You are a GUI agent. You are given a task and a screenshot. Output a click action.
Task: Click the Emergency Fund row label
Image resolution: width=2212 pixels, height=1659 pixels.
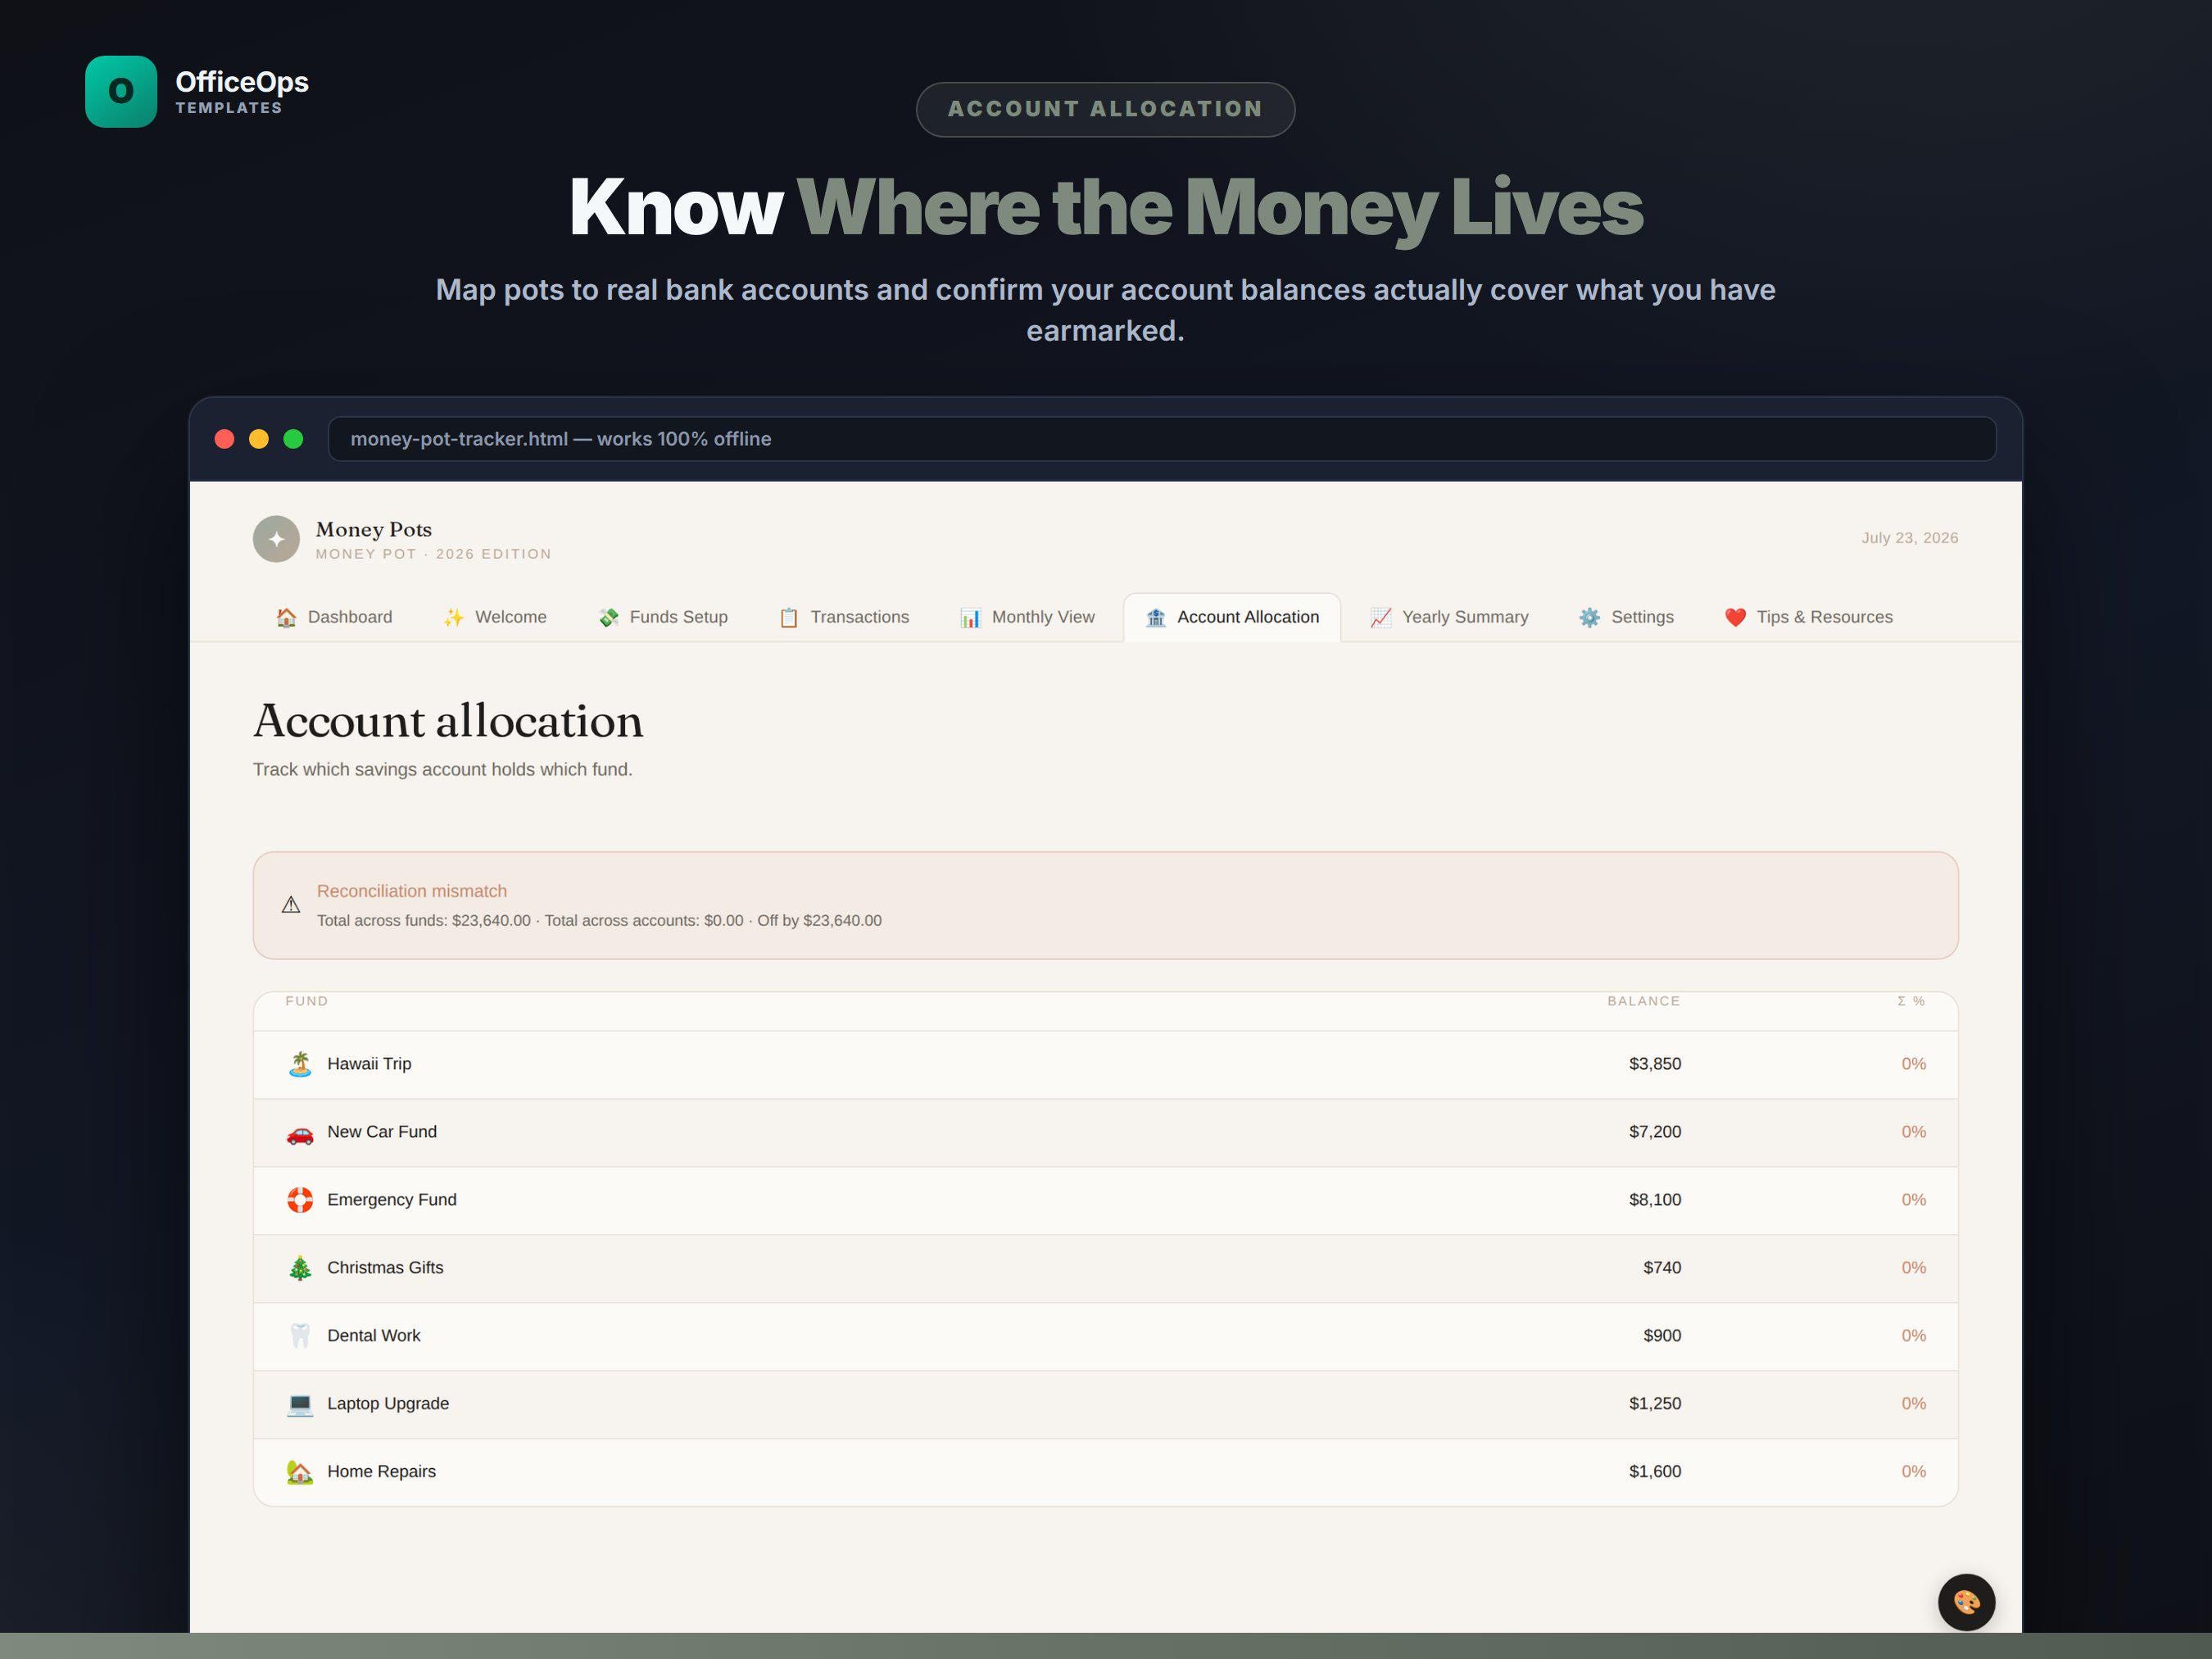coord(392,1200)
